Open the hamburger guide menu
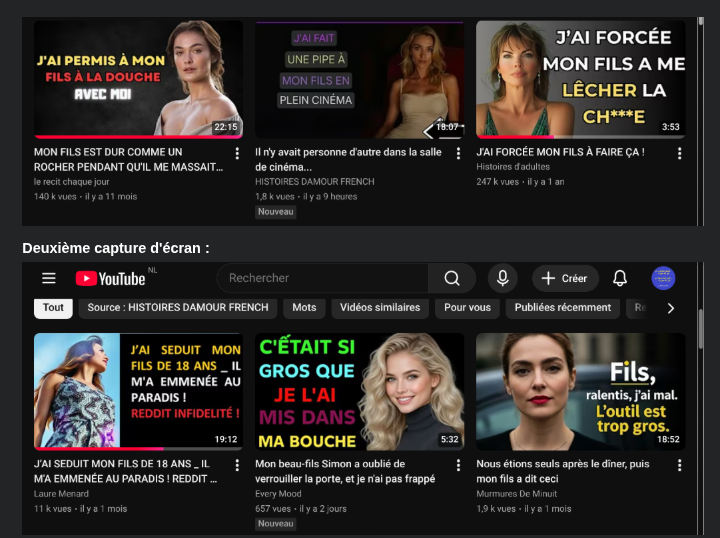720x538 pixels. pyautogui.click(x=49, y=278)
